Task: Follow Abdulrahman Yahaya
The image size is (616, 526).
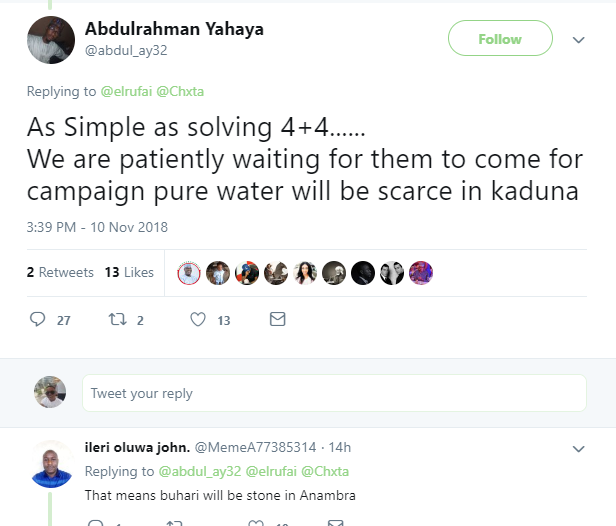Action: tap(500, 39)
